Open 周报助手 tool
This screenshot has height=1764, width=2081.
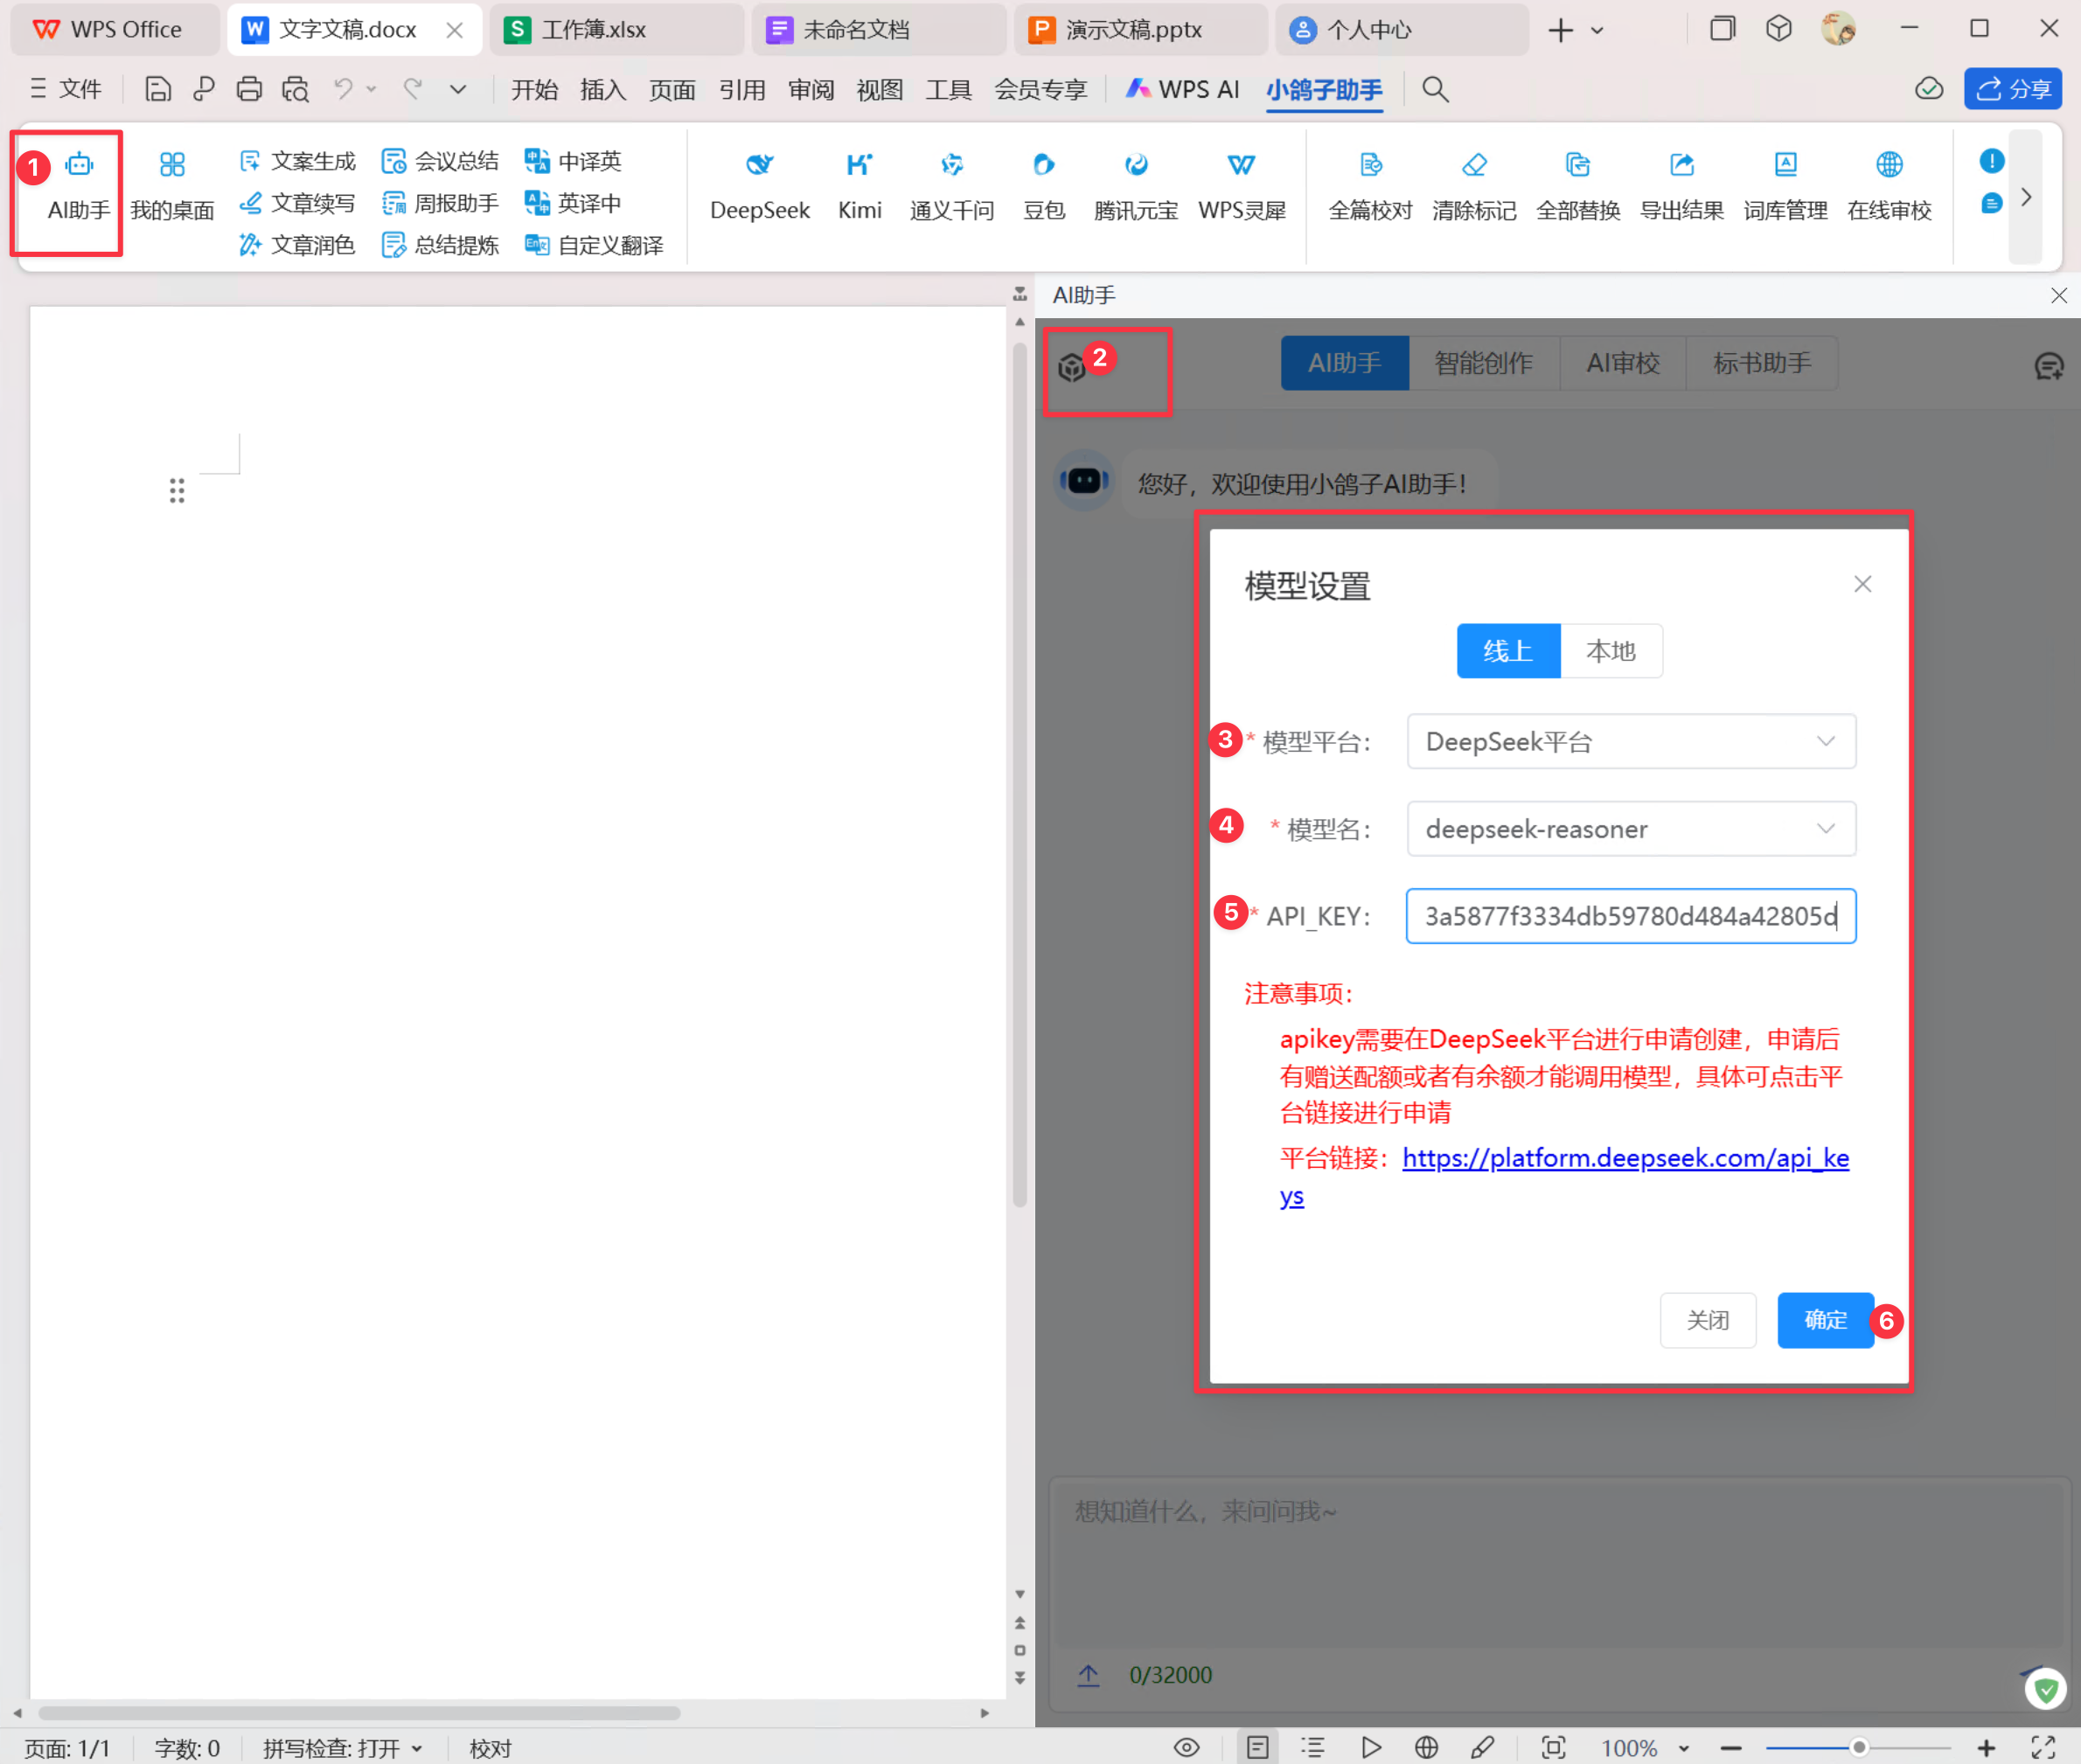click(x=440, y=203)
